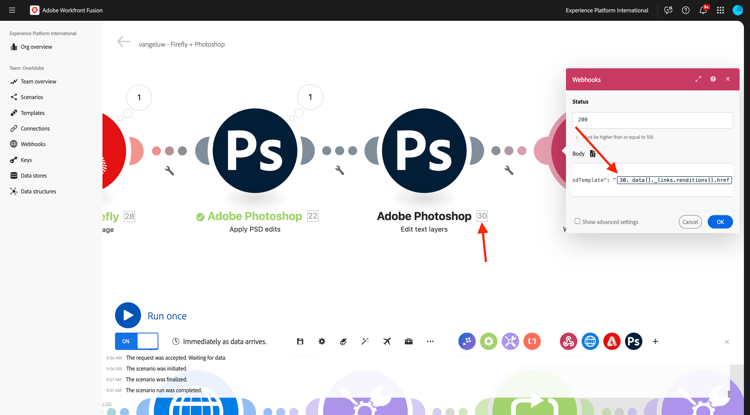Open the bubble above Apply PSD edits
This screenshot has height=415, width=750.
310,97
